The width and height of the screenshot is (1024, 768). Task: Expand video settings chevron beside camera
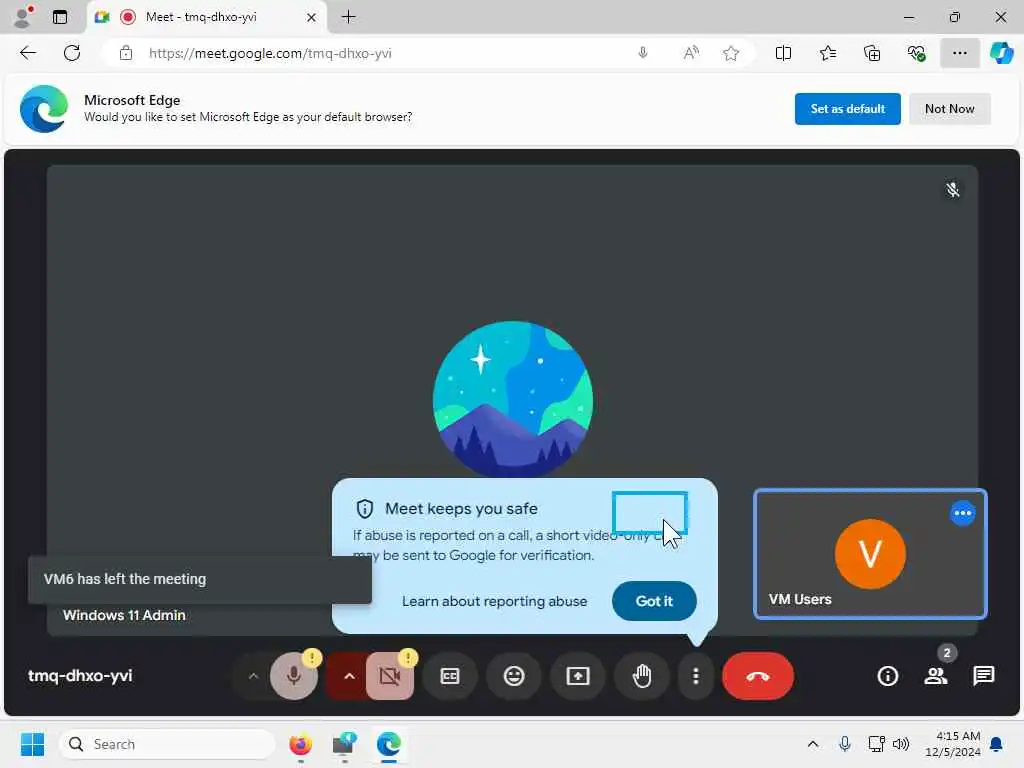[349, 676]
